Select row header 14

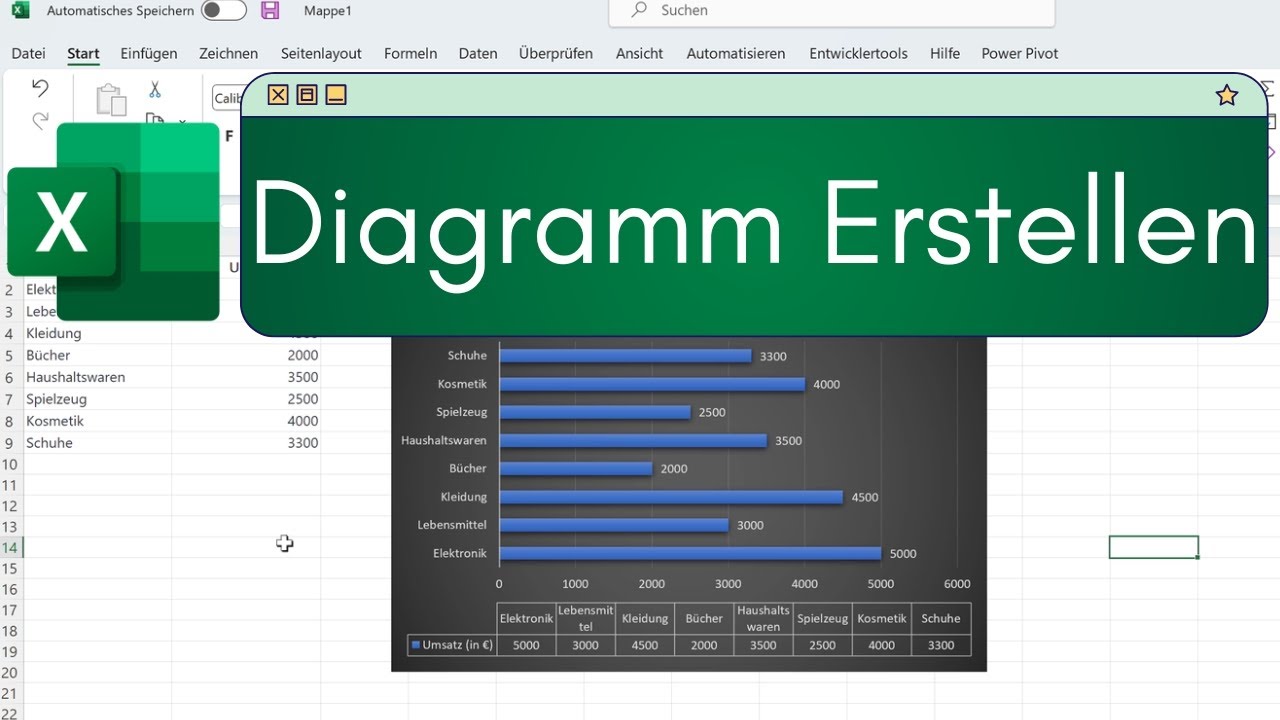tap(11, 547)
